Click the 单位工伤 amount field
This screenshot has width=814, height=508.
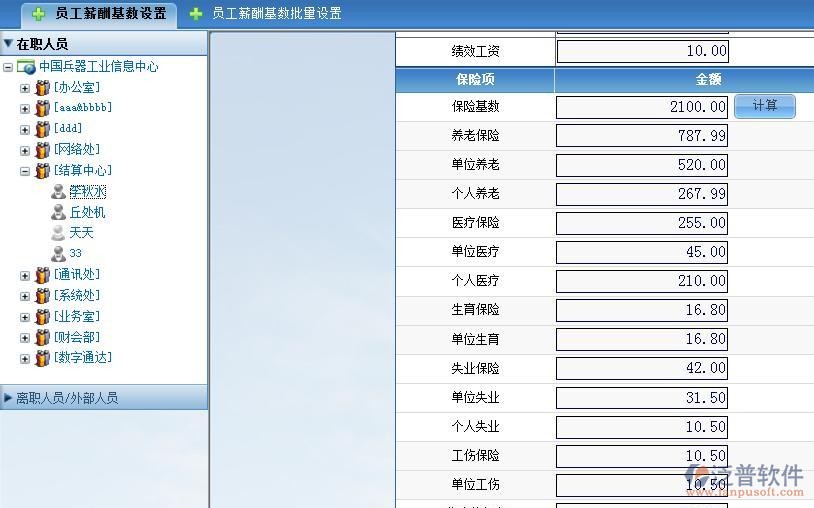(x=642, y=485)
